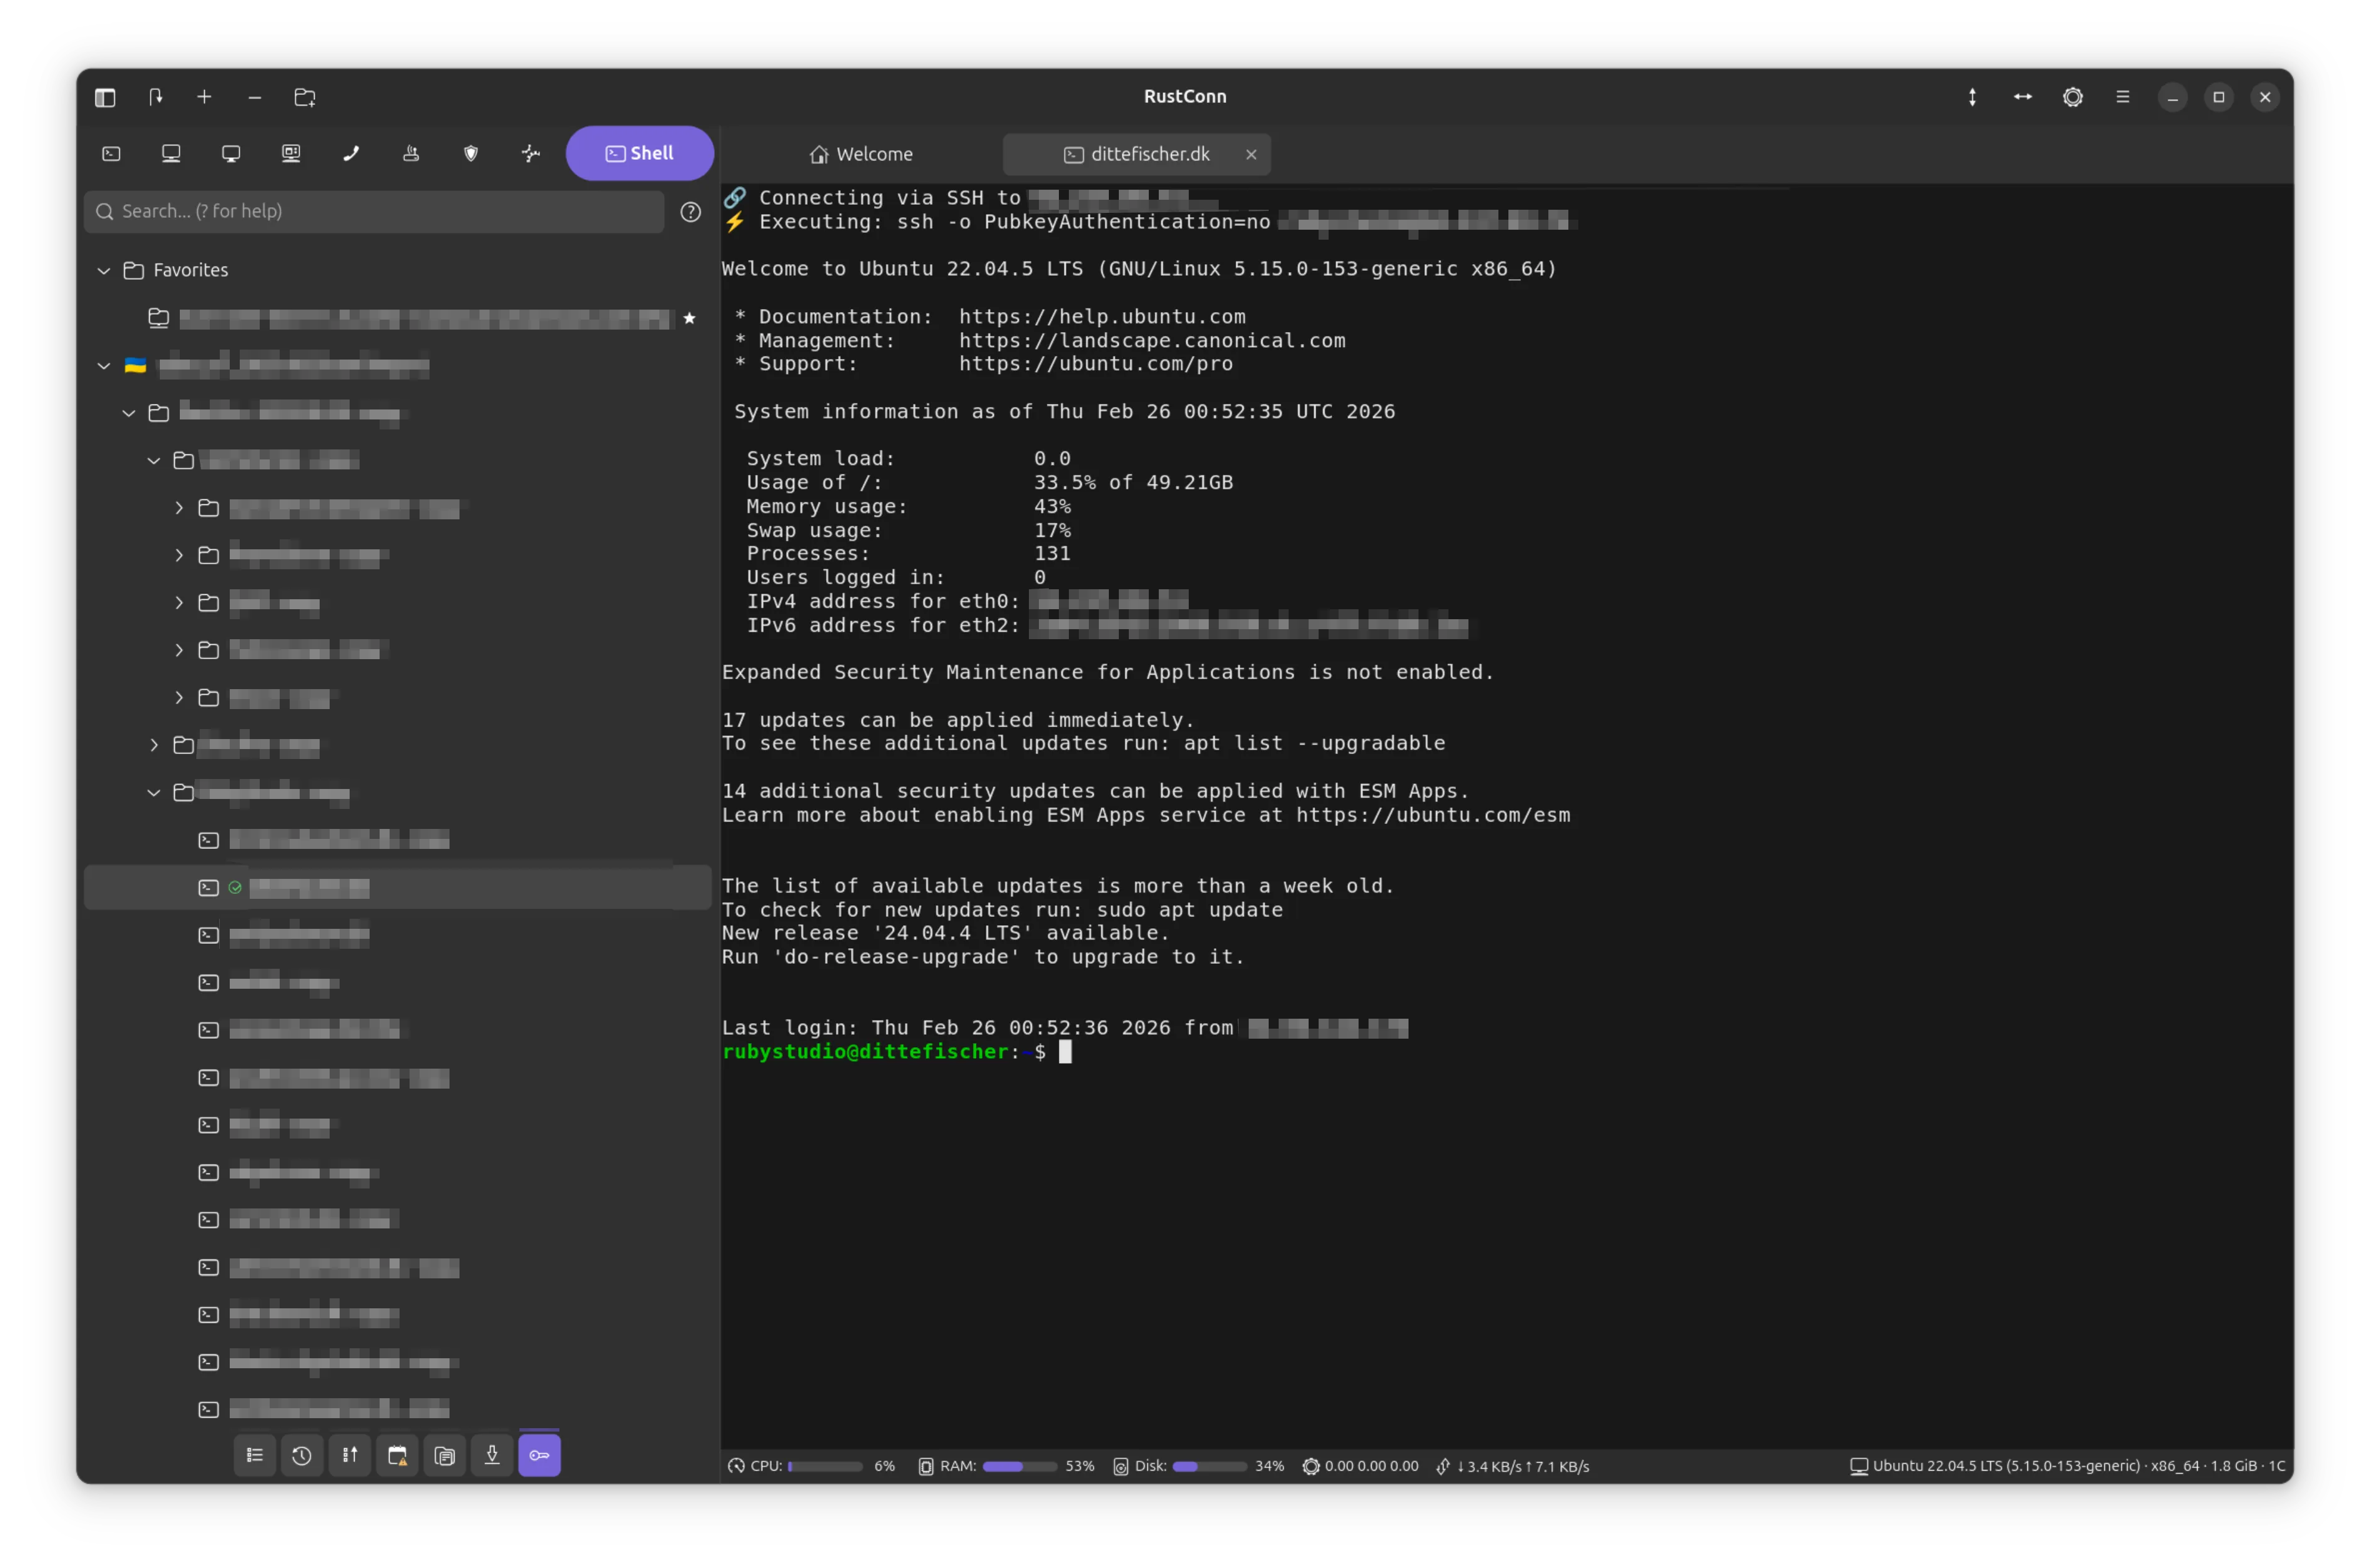
Task: Open the hamburger main menu
Action: pyautogui.click(x=2122, y=97)
